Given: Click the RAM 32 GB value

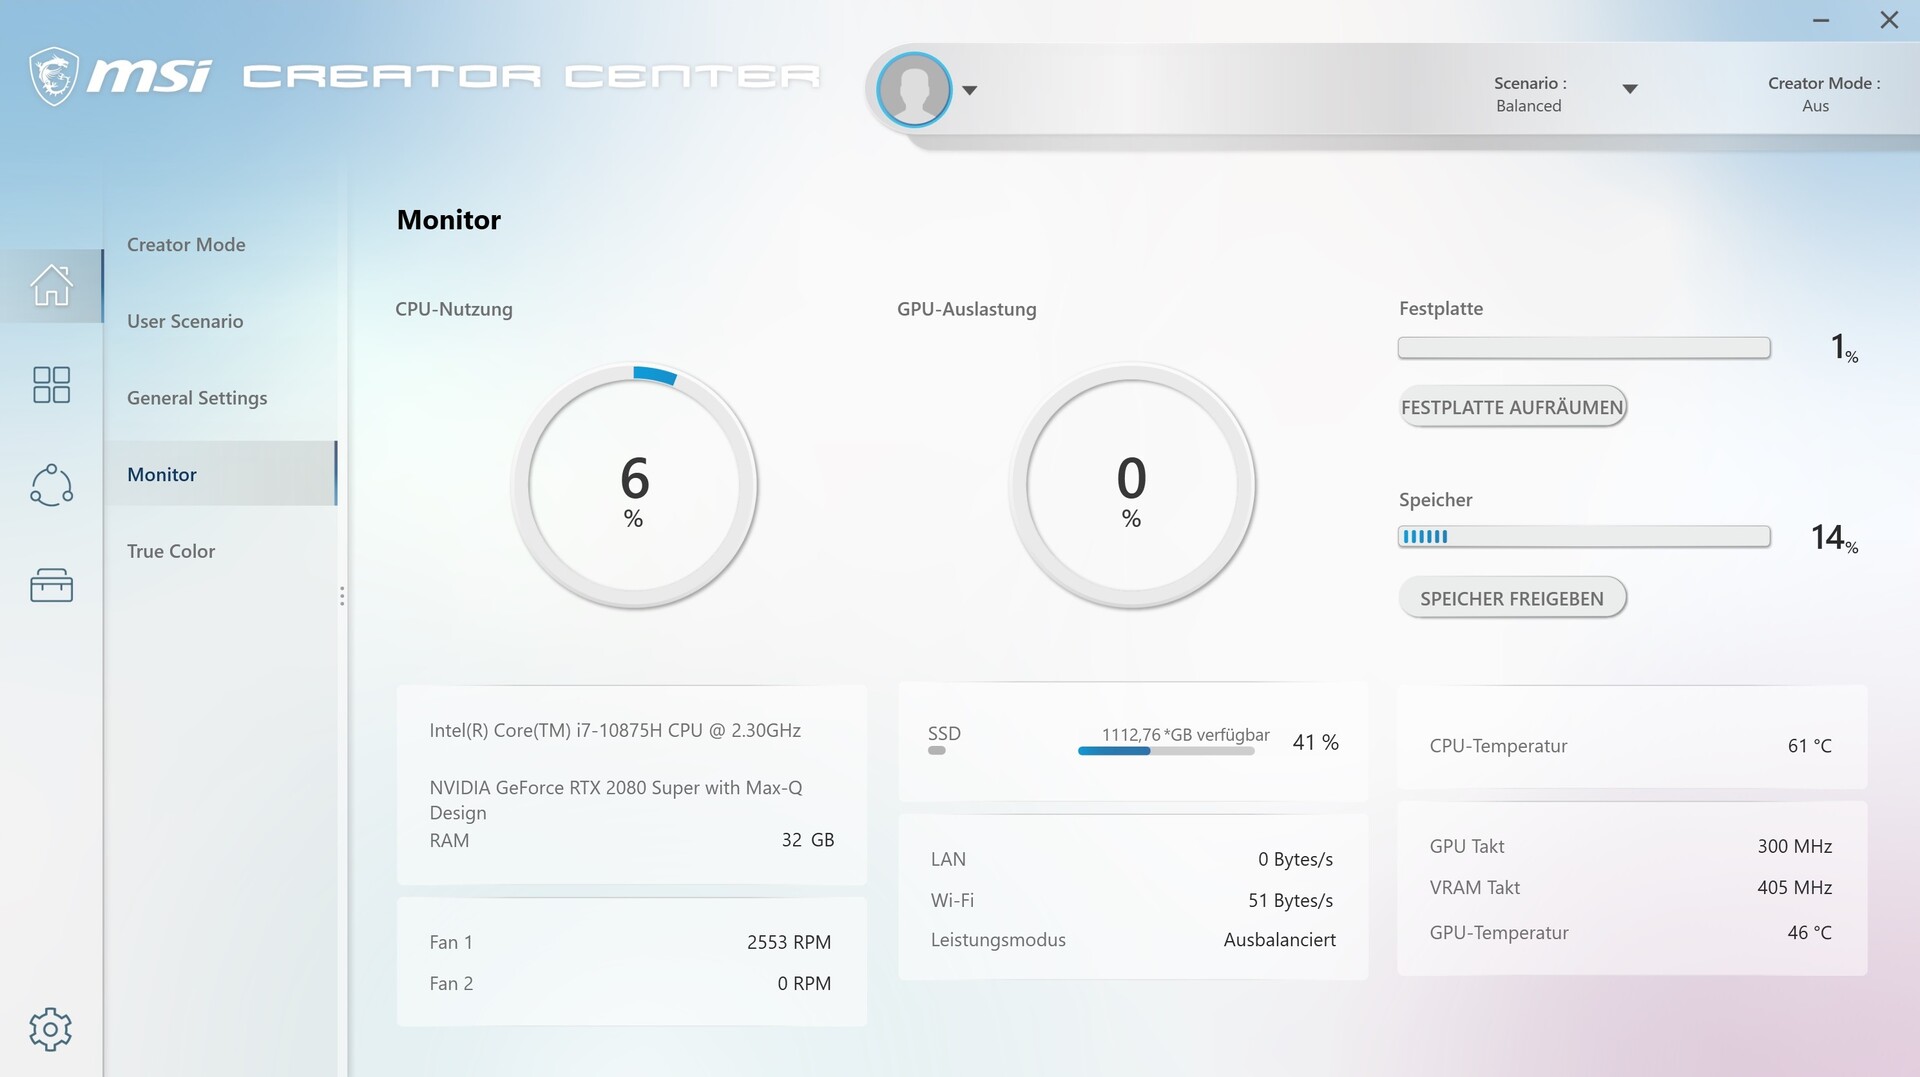Looking at the screenshot, I should pyautogui.click(x=808, y=840).
